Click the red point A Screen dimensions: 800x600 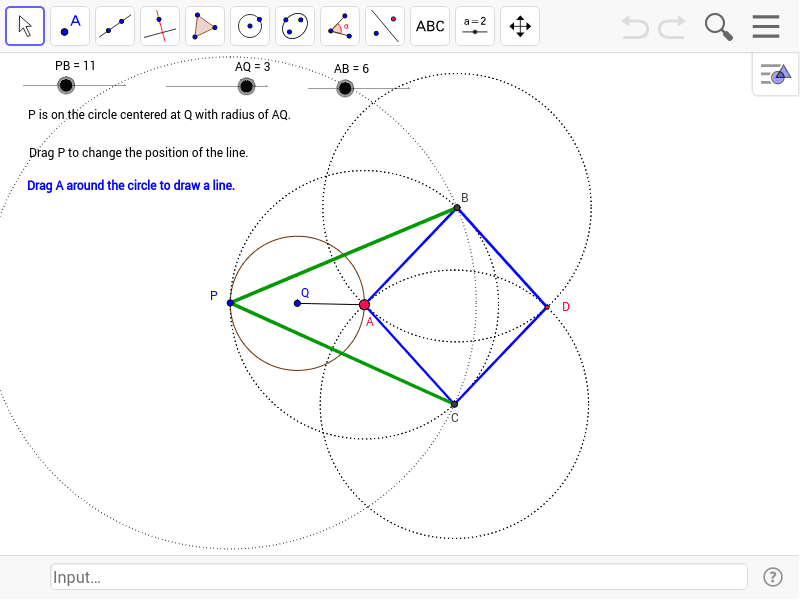(x=364, y=305)
